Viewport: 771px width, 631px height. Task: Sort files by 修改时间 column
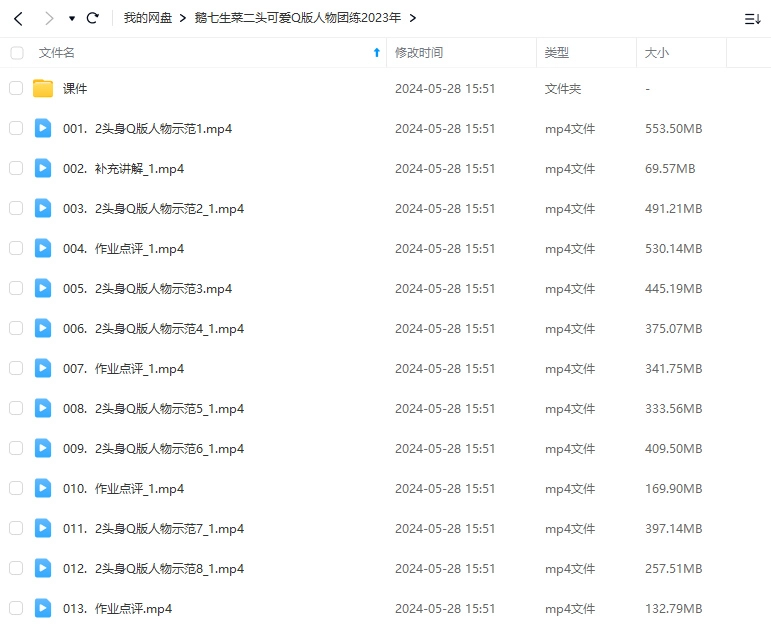click(419, 52)
